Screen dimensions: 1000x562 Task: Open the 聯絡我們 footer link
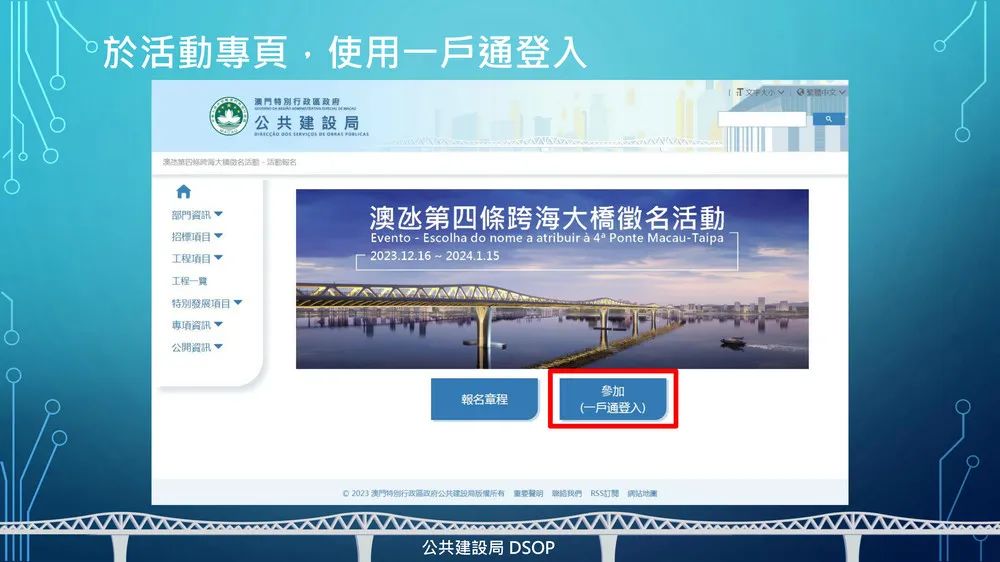click(x=566, y=493)
